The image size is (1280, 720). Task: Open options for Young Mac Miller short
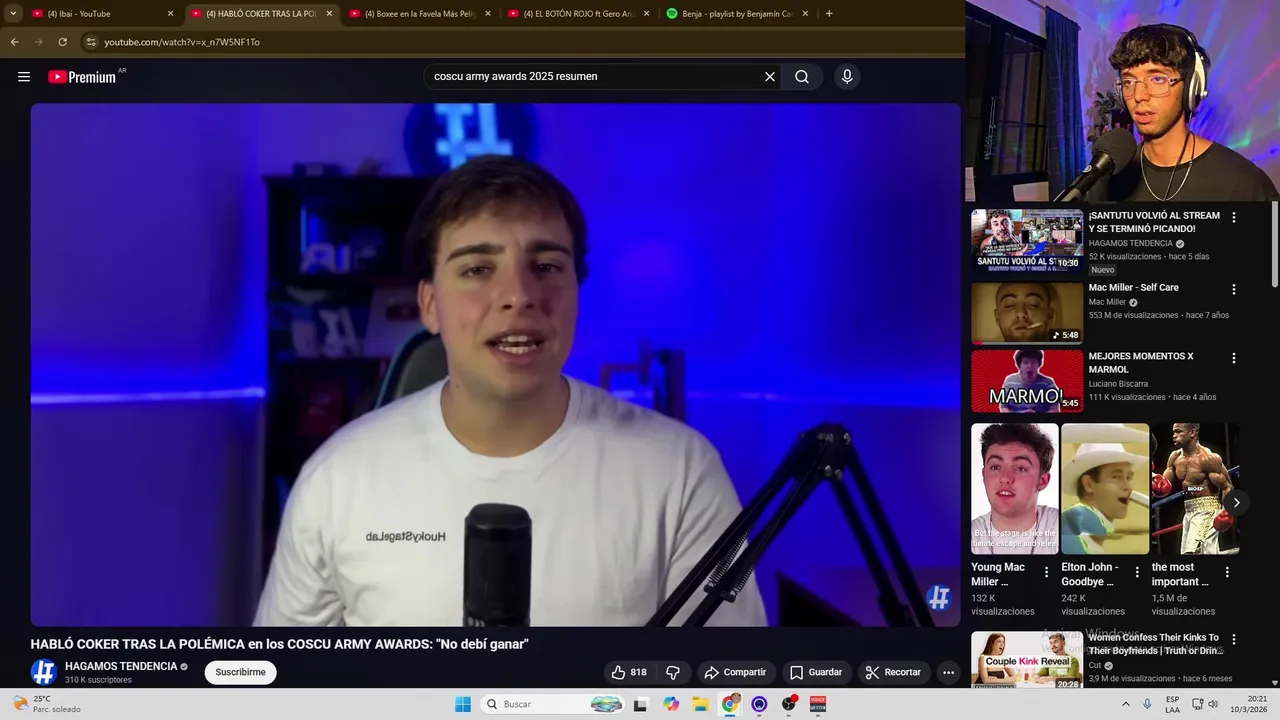[x=1046, y=572]
